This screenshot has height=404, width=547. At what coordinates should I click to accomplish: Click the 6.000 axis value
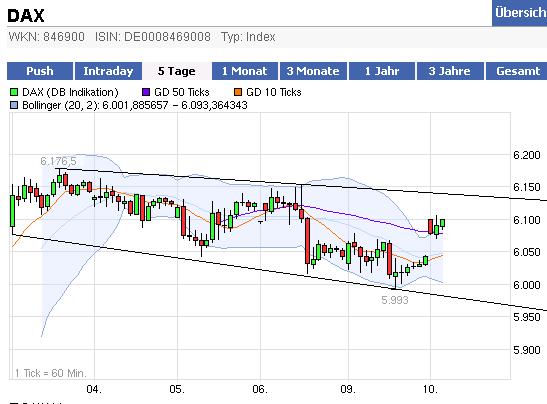(x=527, y=285)
